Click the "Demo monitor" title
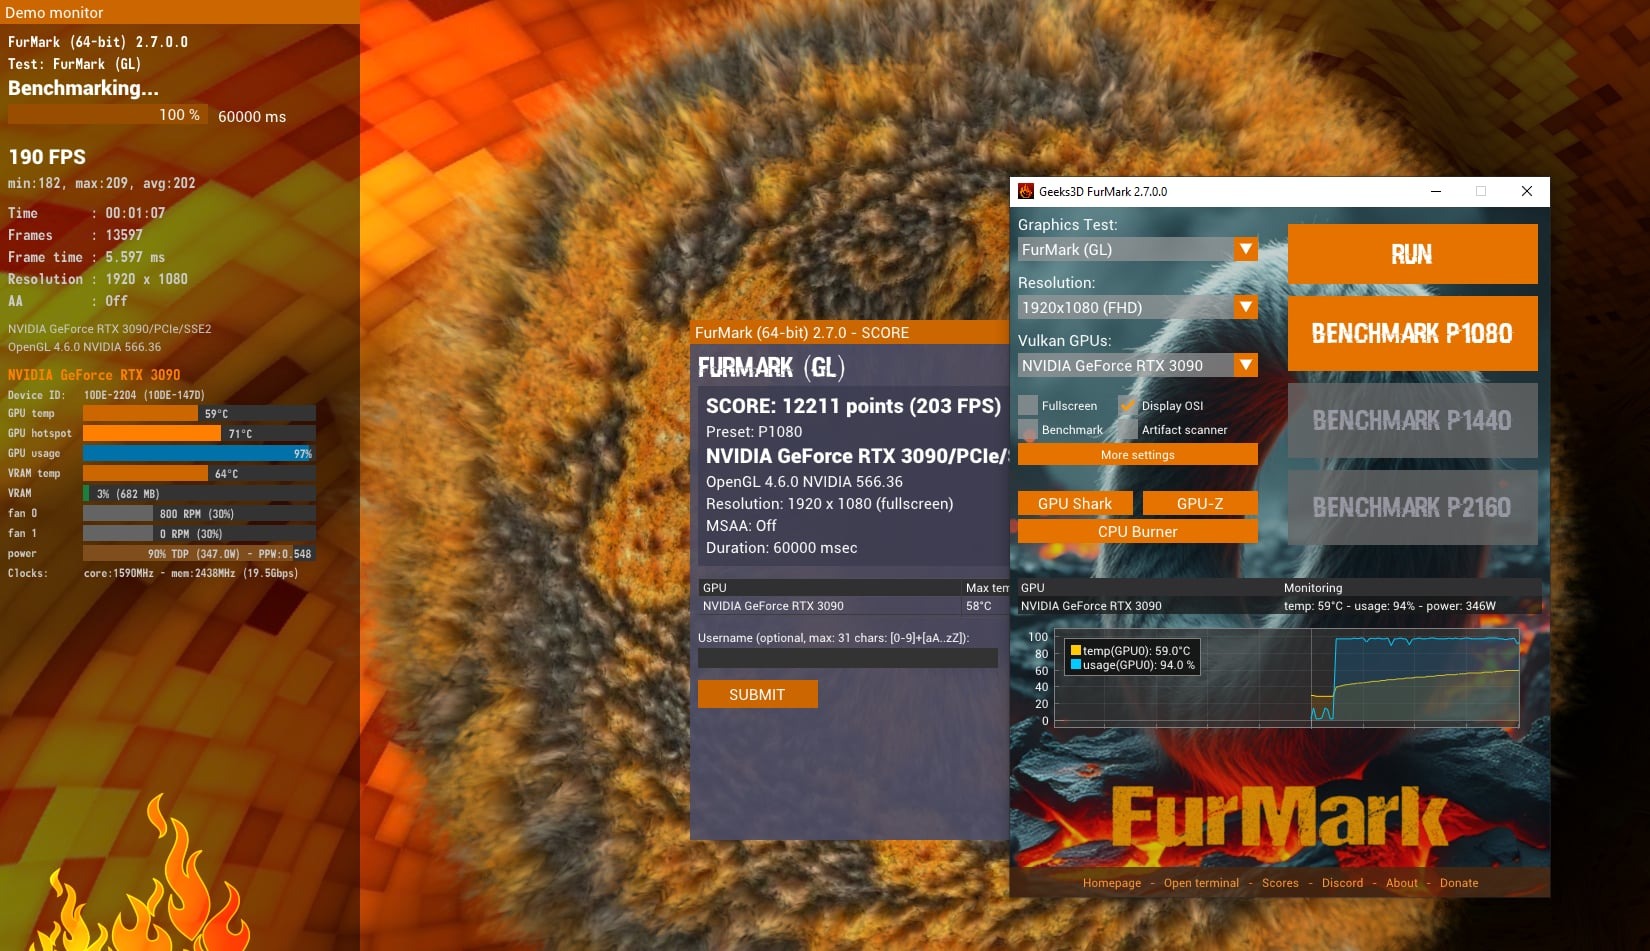The width and height of the screenshot is (1650, 951). point(54,12)
